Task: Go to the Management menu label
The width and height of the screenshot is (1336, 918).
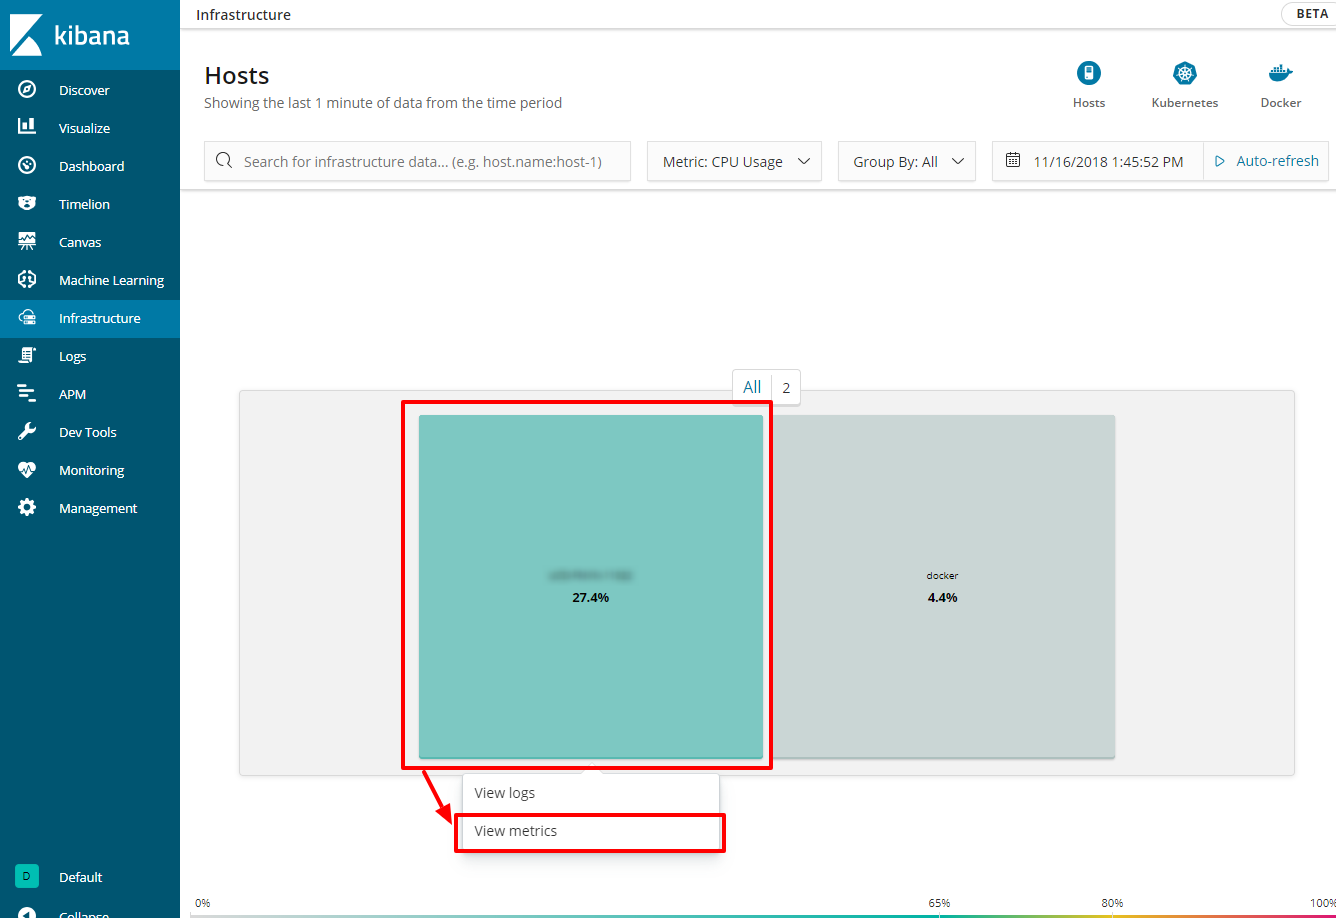Action: 98,508
